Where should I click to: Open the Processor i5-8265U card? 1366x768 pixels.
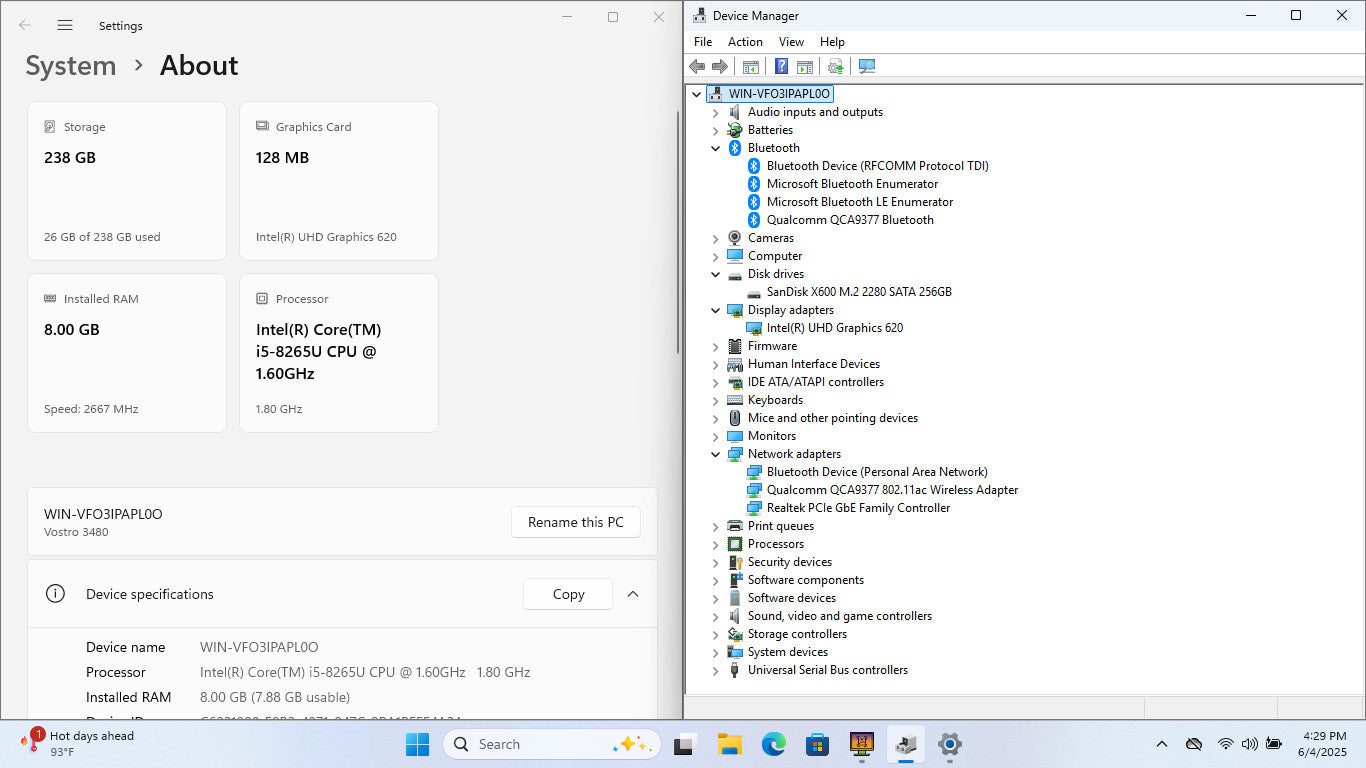click(339, 353)
